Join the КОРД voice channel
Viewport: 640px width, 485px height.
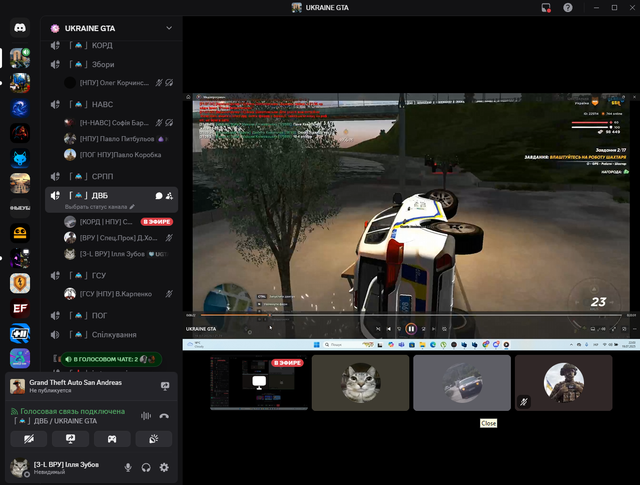pyautogui.click(x=111, y=45)
